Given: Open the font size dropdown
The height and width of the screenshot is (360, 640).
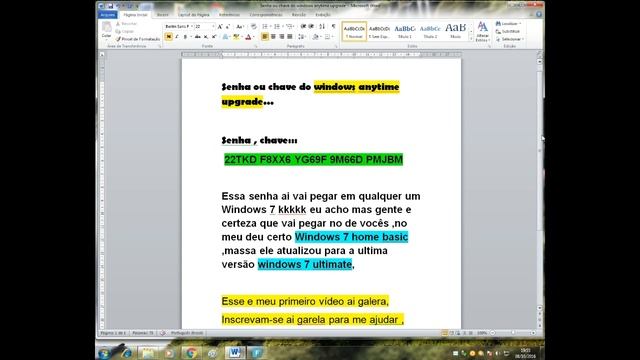Looking at the screenshot, I should [x=213, y=27].
